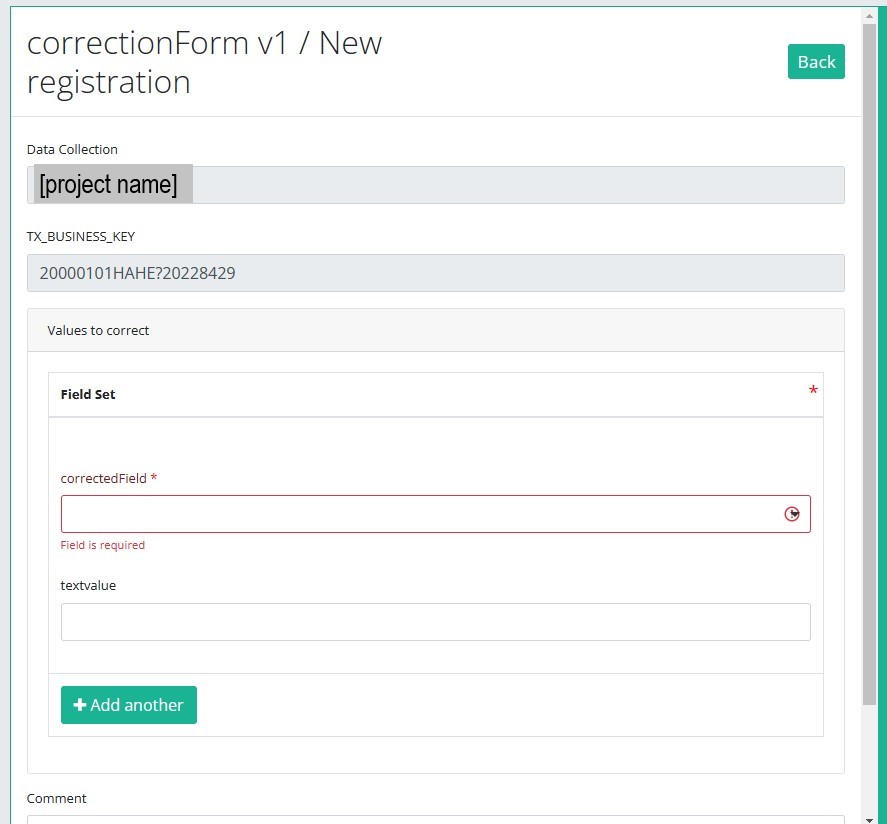The height and width of the screenshot is (824, 887).
Task: Click the Field is required error message
Action: pos(102,545)
